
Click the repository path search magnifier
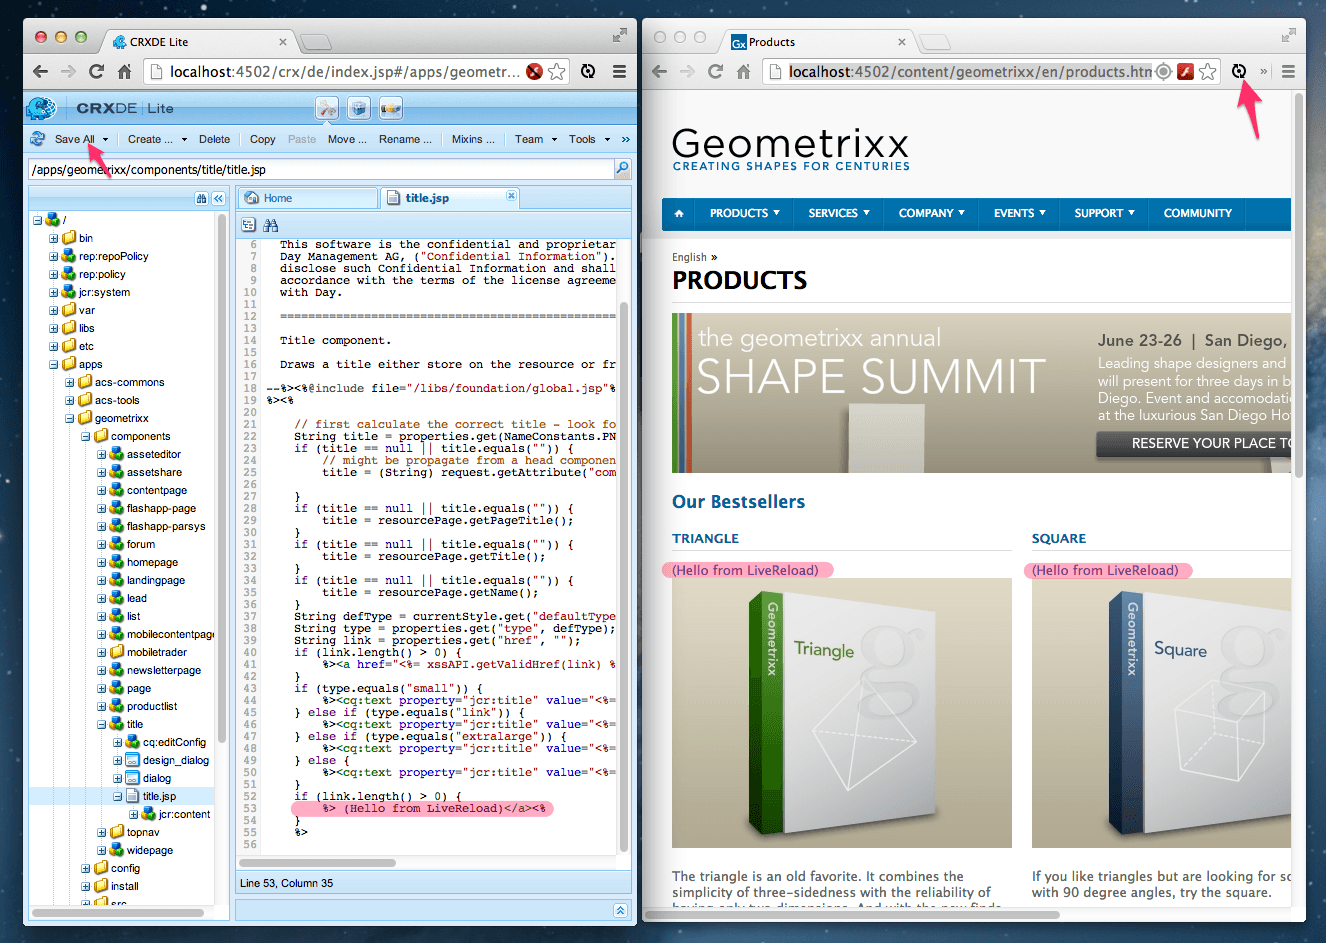[622, 169]
